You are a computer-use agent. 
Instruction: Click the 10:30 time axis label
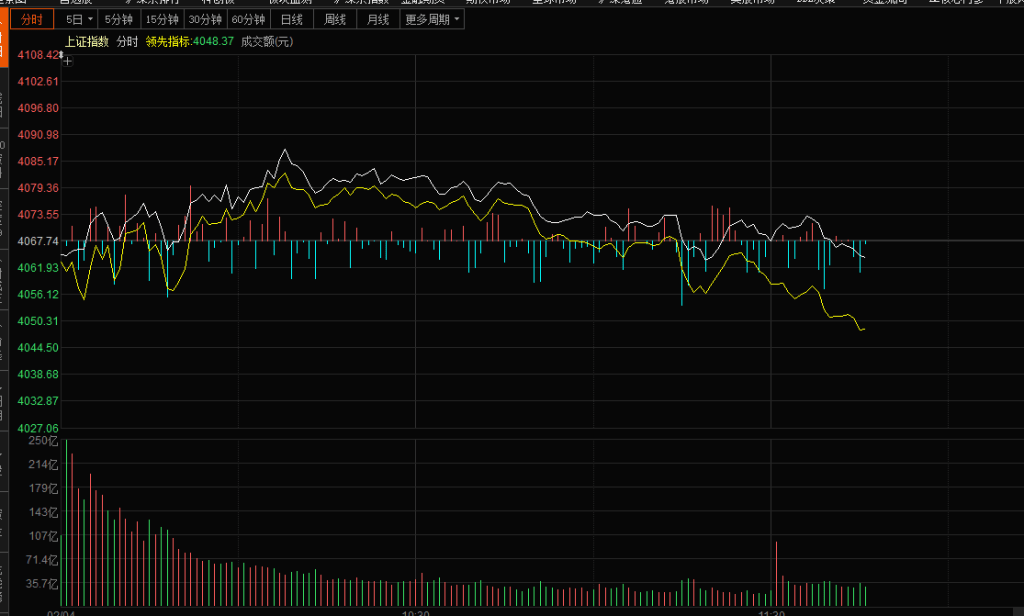point(415,610)
